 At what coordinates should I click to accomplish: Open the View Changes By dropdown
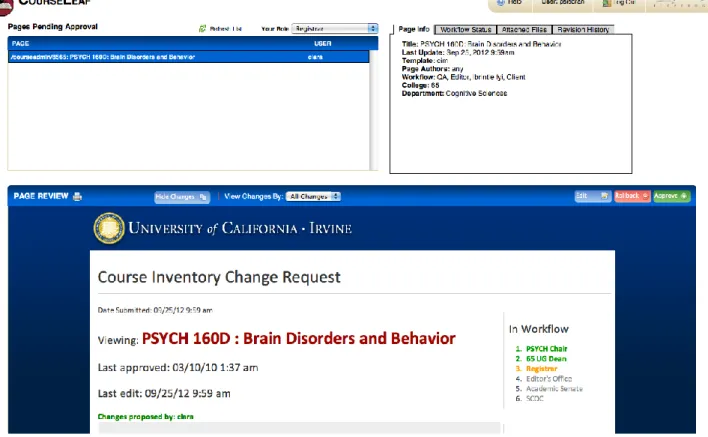(313, 196)
